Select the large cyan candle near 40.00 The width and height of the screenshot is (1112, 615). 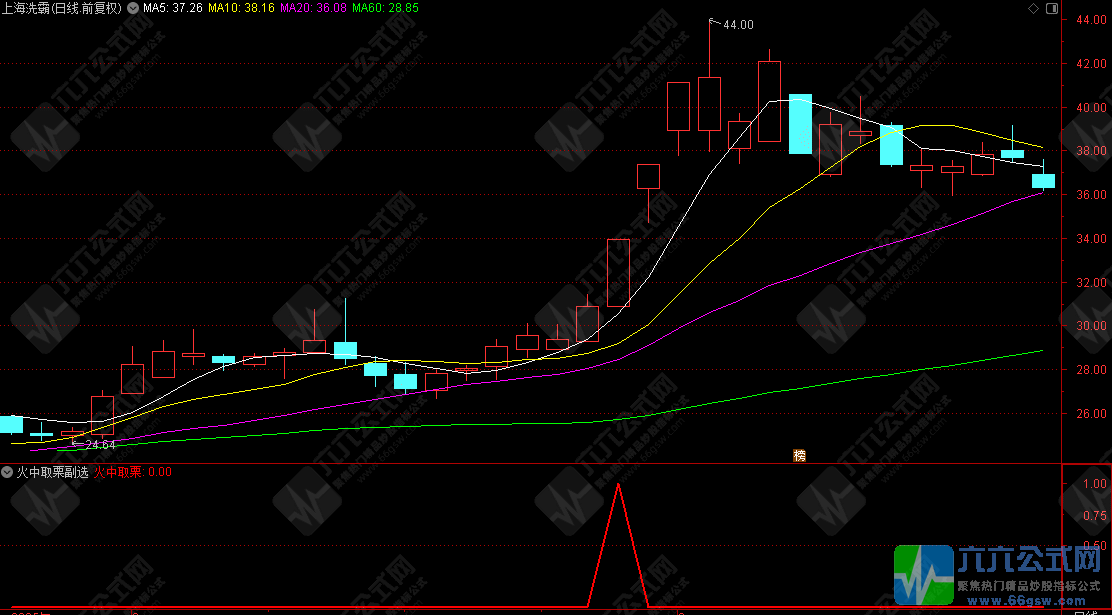800,123
